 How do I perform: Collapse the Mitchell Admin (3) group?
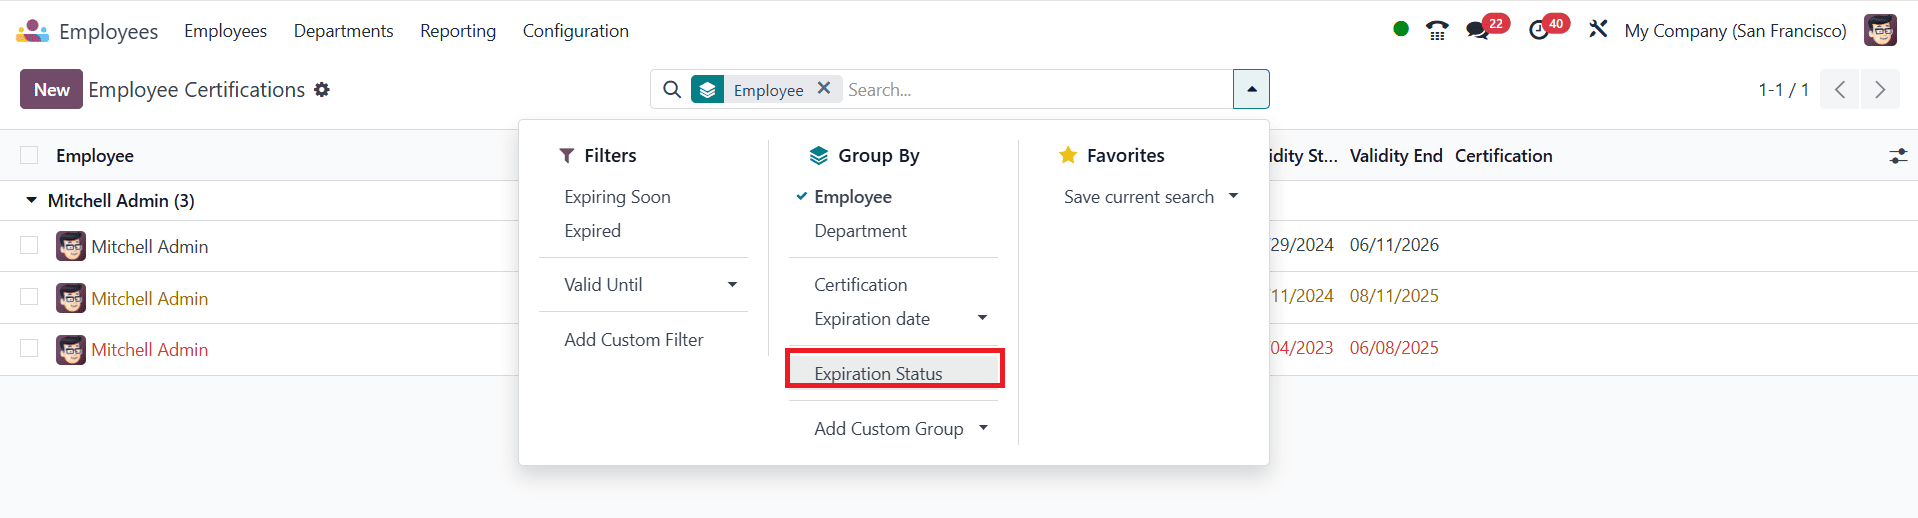[31, 201]
